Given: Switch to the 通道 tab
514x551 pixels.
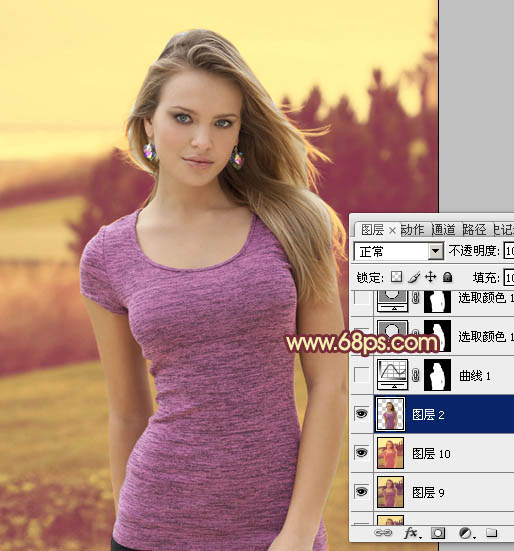Looking at the screenshot, I should pyautogui.click(x=443, y=230).
